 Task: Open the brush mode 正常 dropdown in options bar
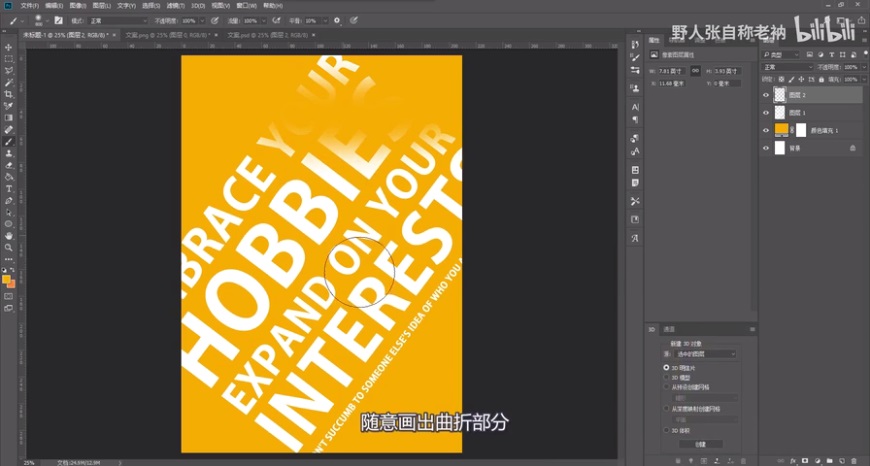[x=118, y=21]
